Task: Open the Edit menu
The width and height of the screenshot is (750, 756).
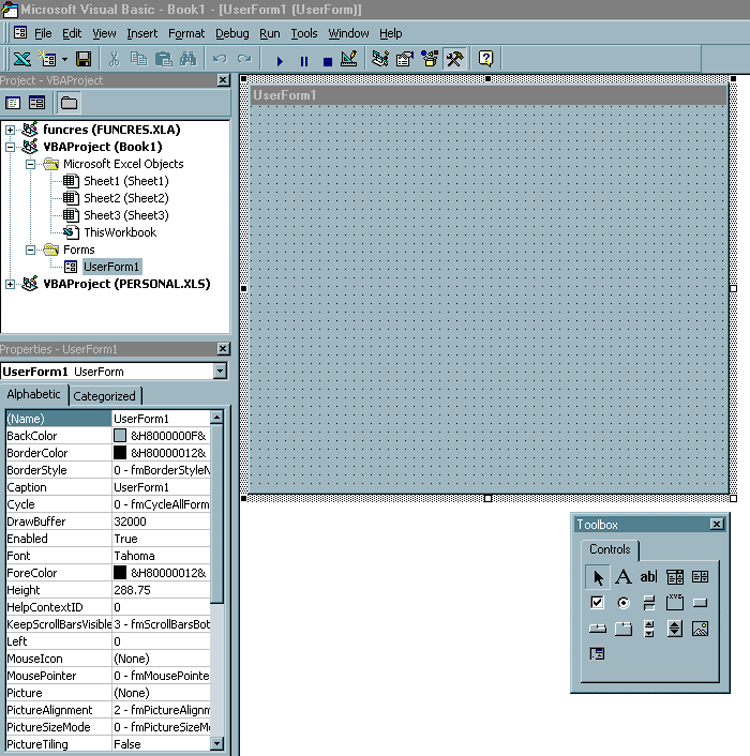Action: pos(71,33)
